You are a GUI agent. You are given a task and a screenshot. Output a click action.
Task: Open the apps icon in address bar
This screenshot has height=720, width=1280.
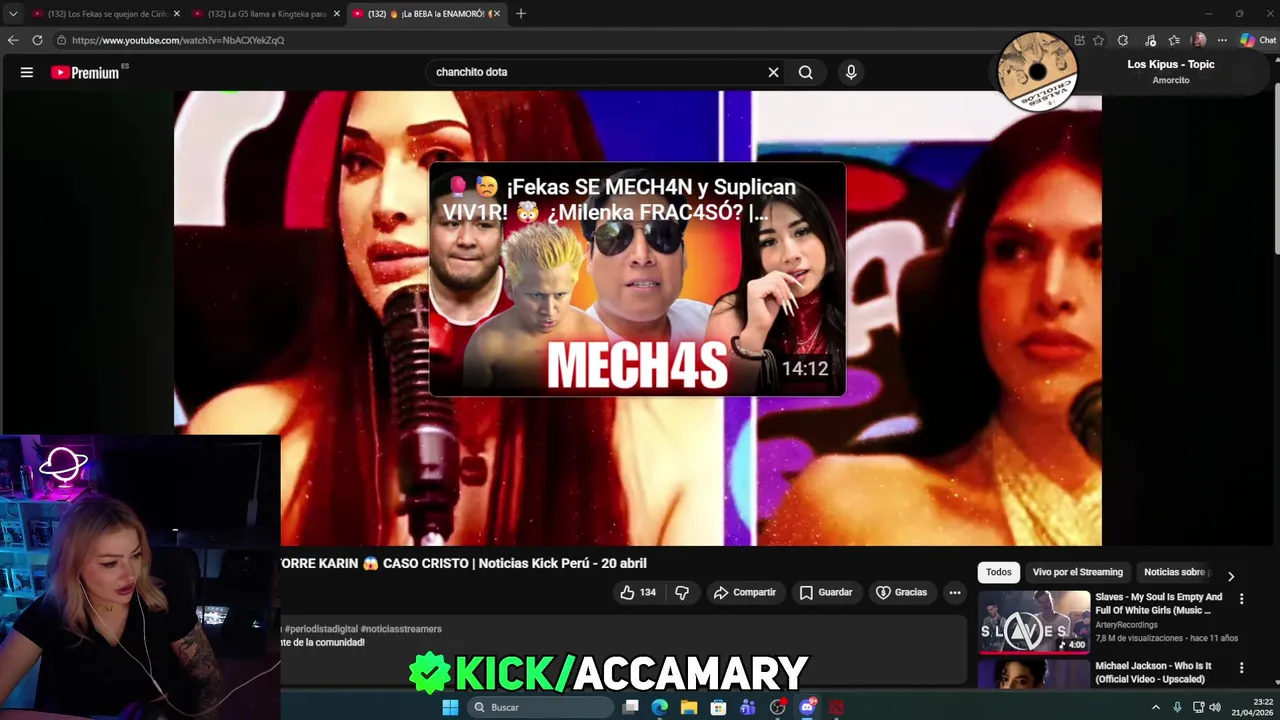(1079, 40)
